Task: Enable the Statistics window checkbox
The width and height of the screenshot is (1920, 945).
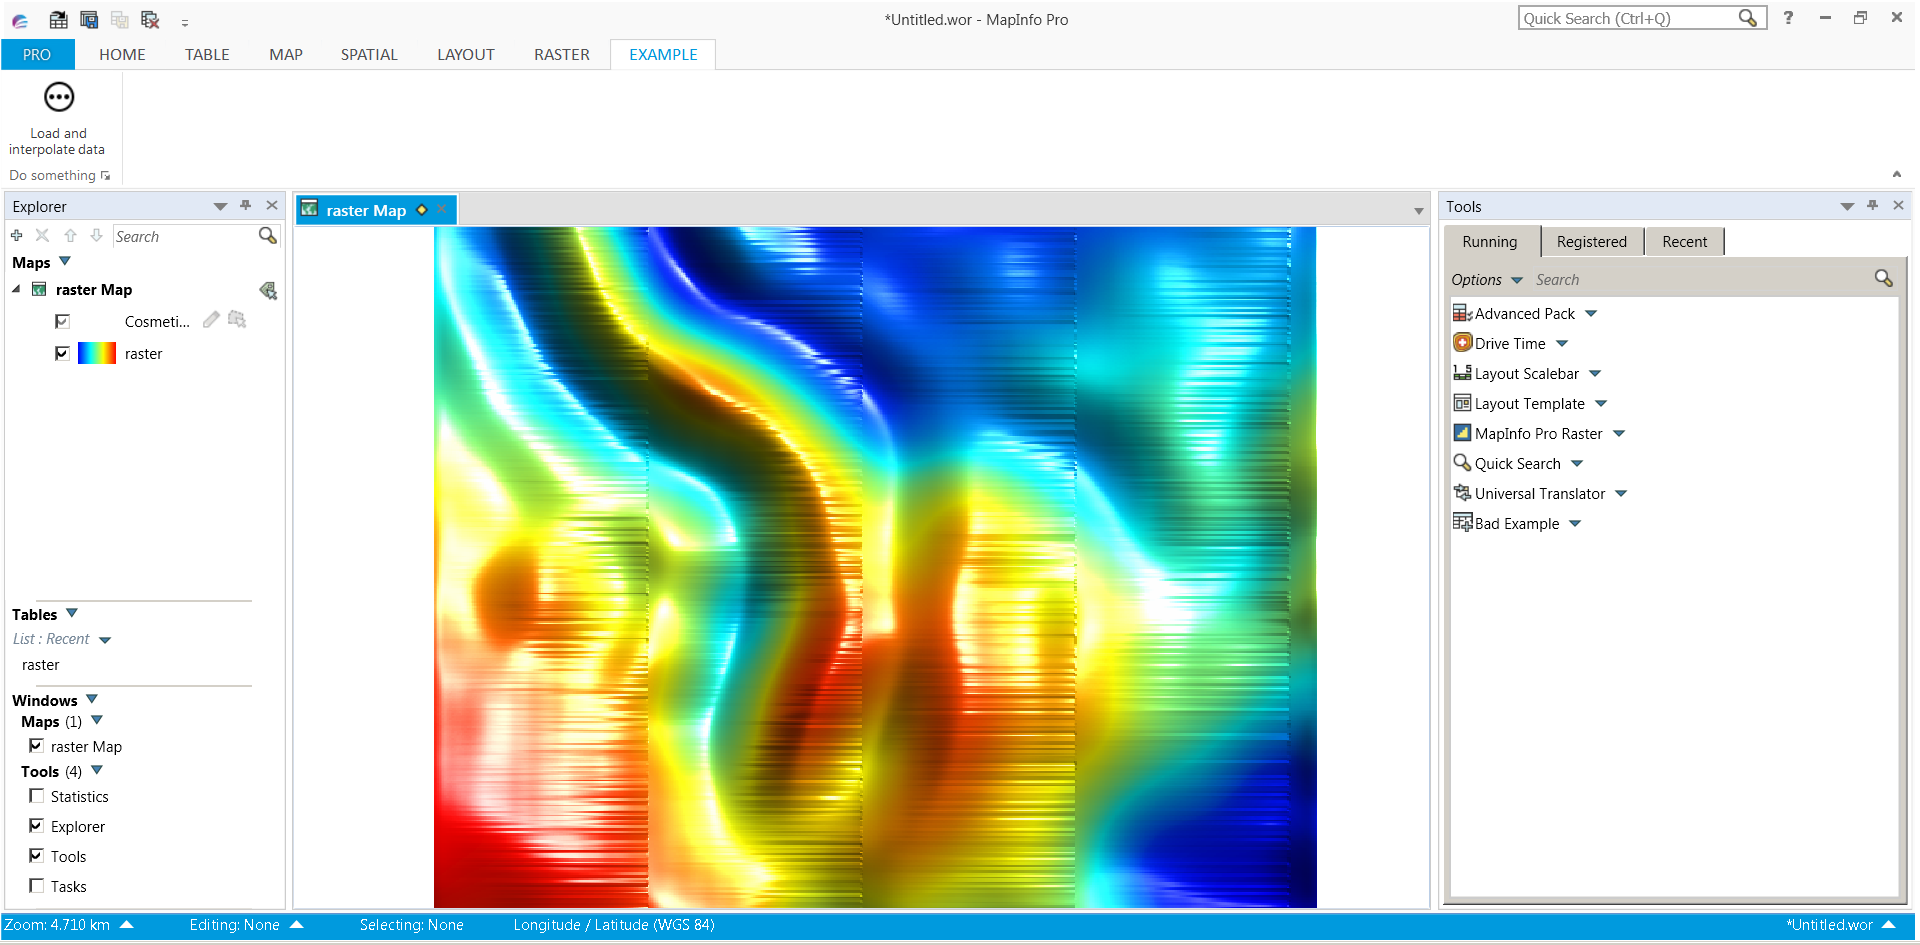Action: (36, 796)
